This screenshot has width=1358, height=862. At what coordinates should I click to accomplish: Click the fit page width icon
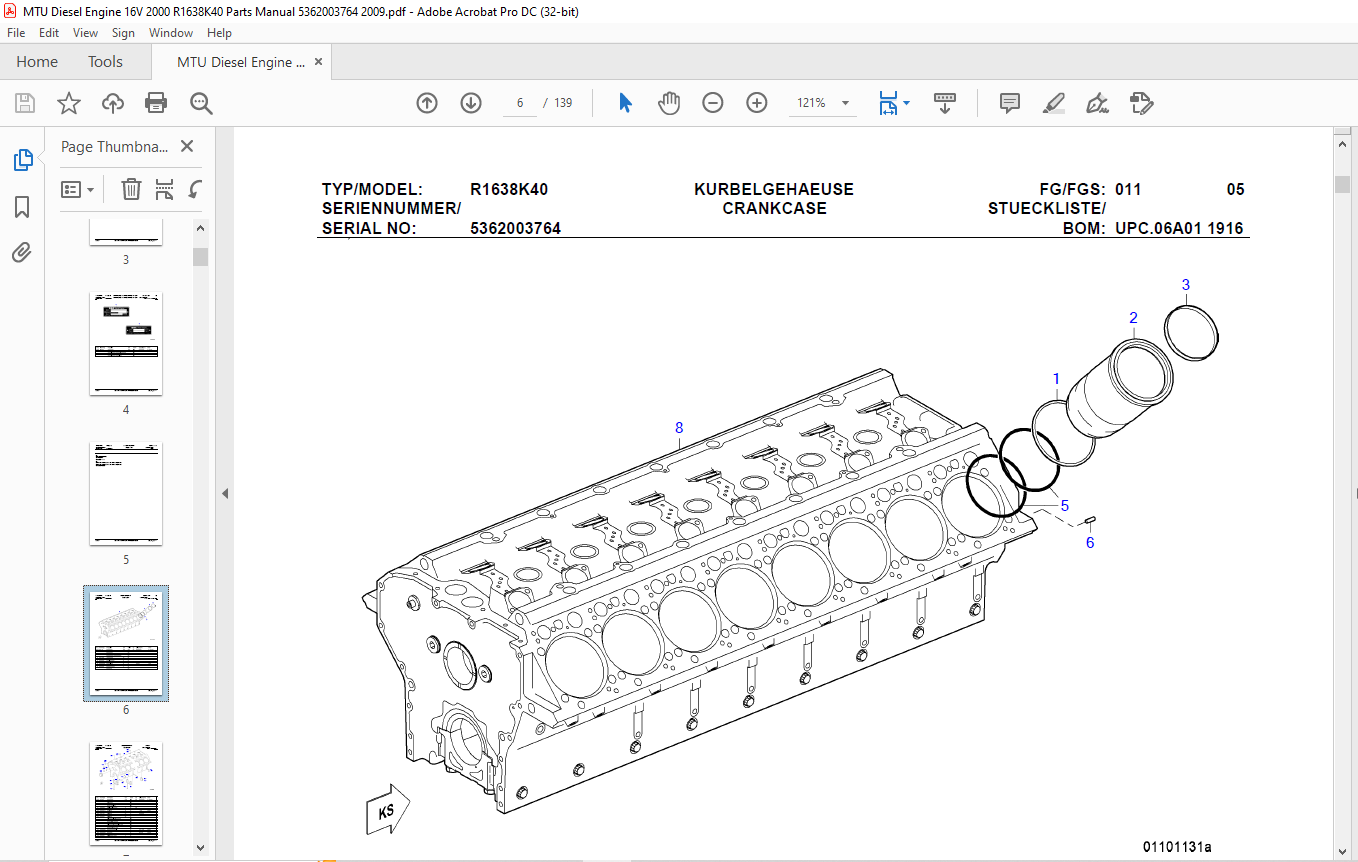coord(888,103)
